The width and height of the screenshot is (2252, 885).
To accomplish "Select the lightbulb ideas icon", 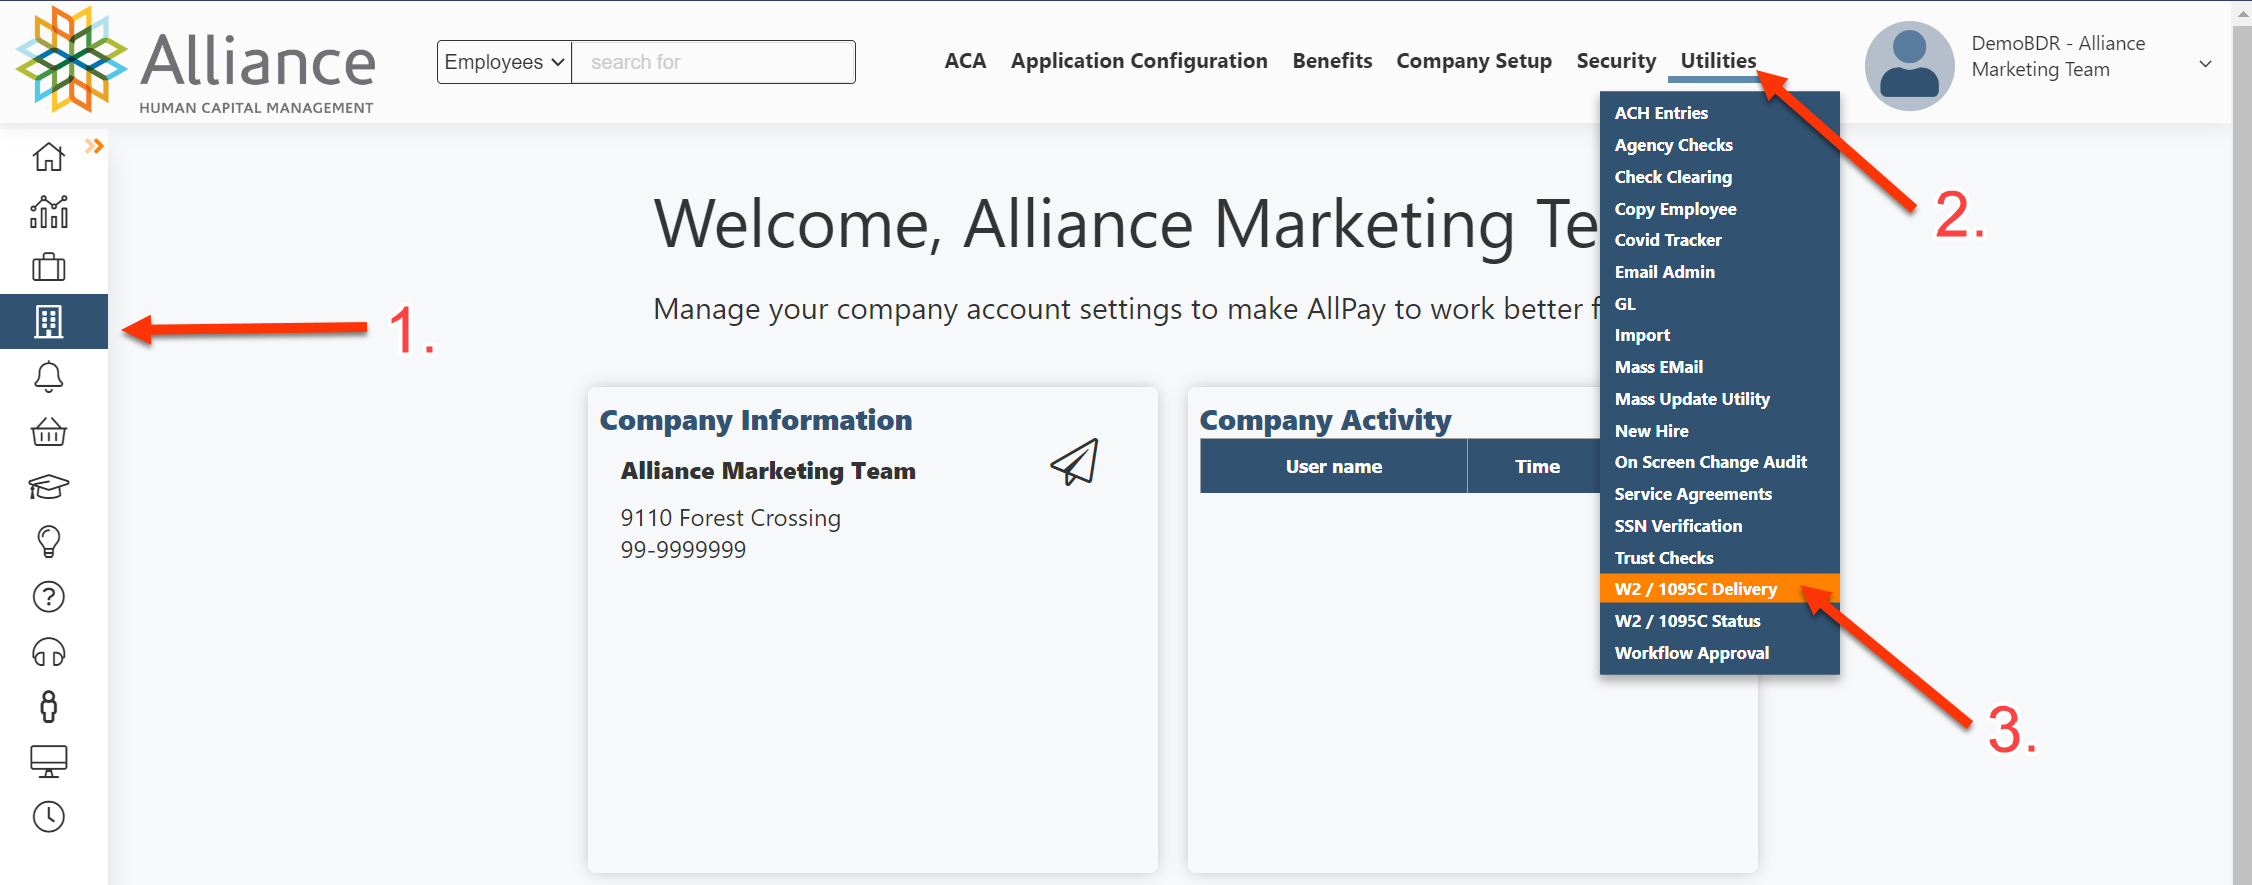I will click(48, 542).
